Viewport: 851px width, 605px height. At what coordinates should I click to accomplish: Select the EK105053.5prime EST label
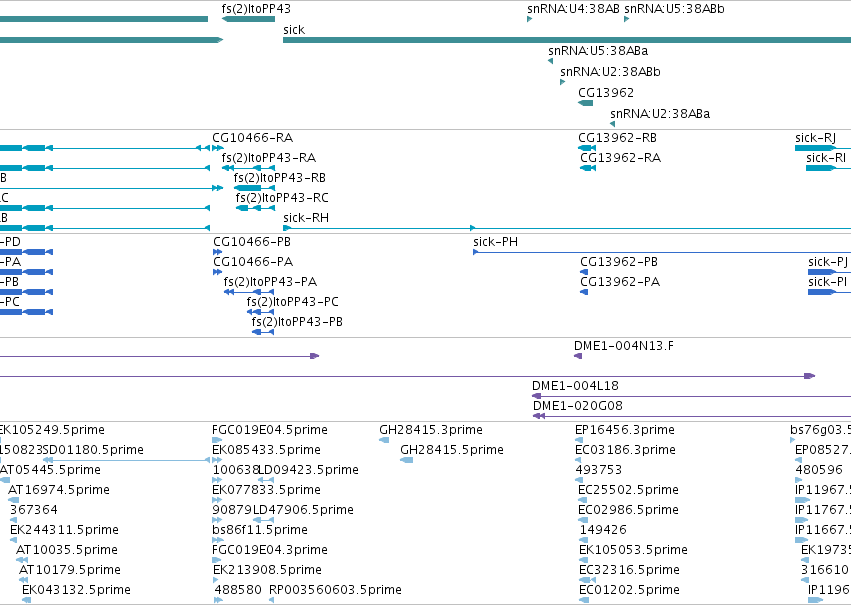pos(633,550)
